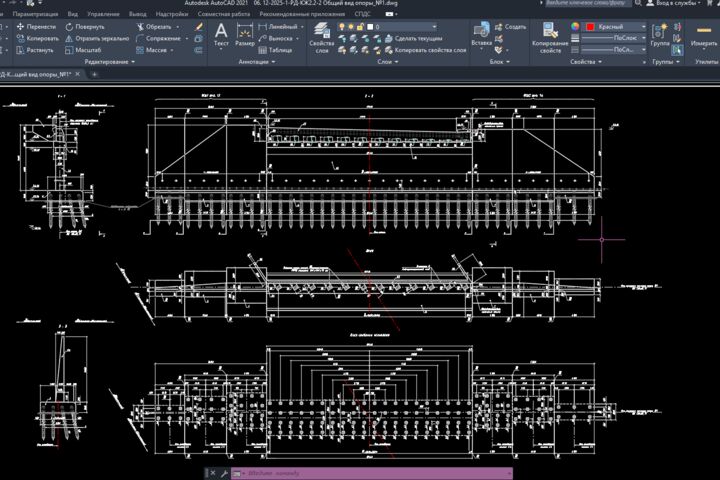Click the wrench customize icon on command line
Image resolution: width=720 pixels, height=480 pixels.
(224, 473)
